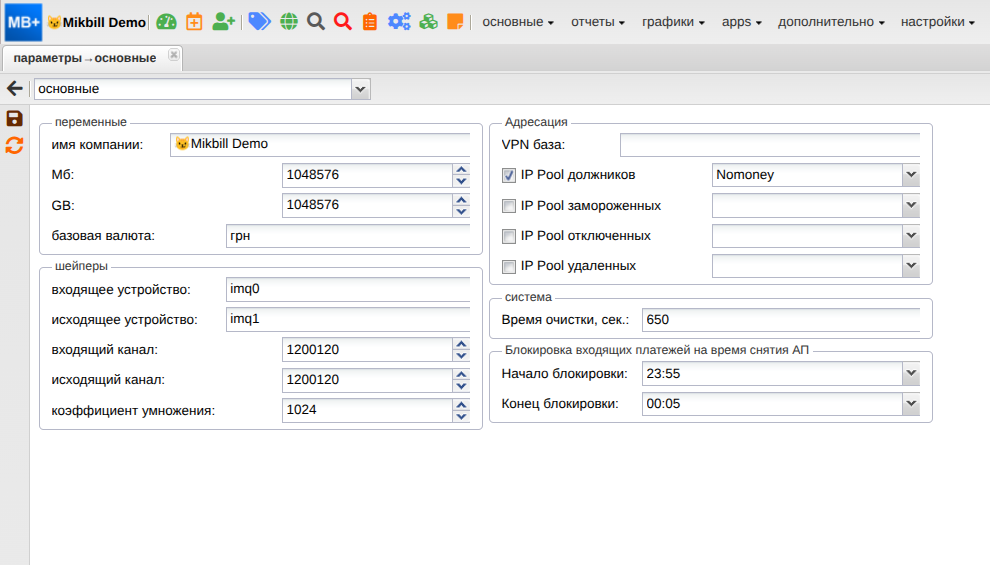This screenshot has height=565, width=990.
Task: Open the blue tags icon
Action: click(259, 22)
